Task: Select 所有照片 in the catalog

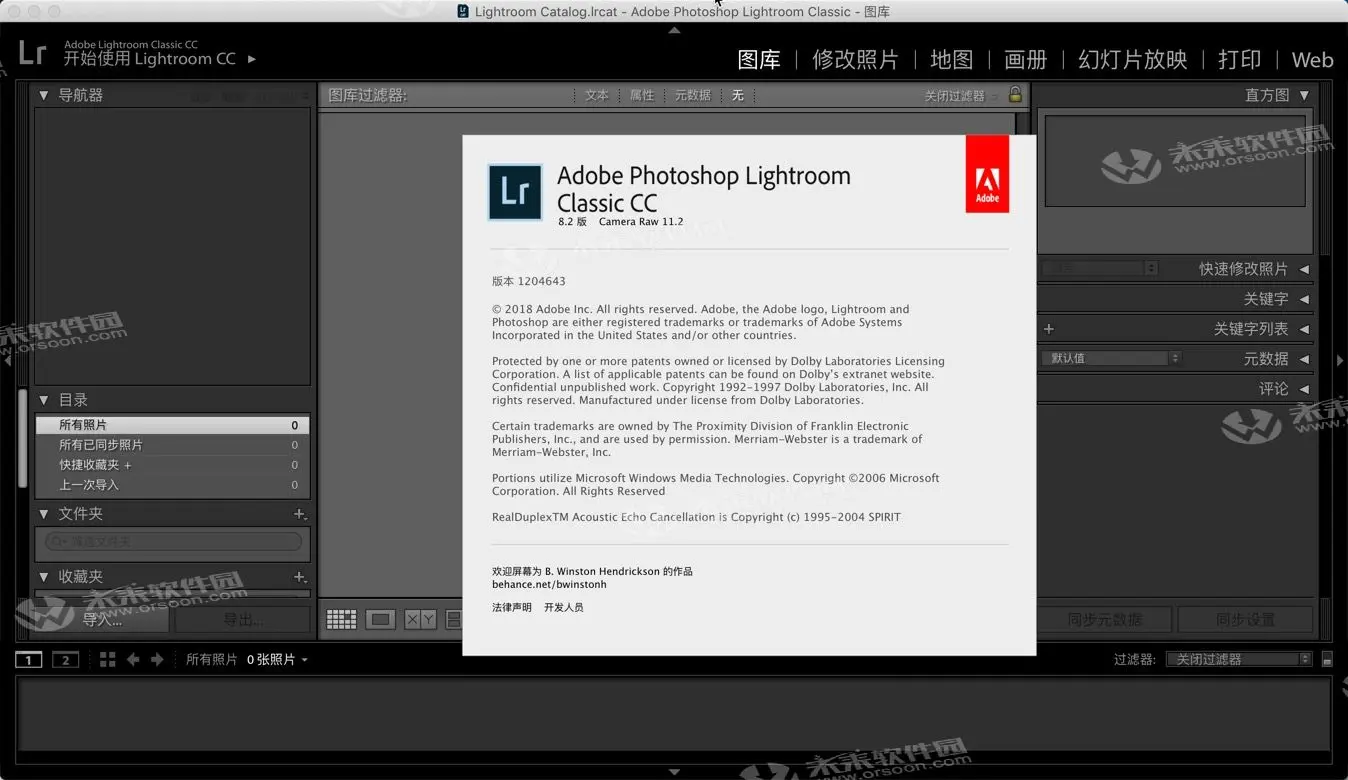Action: tap(172, 425)
